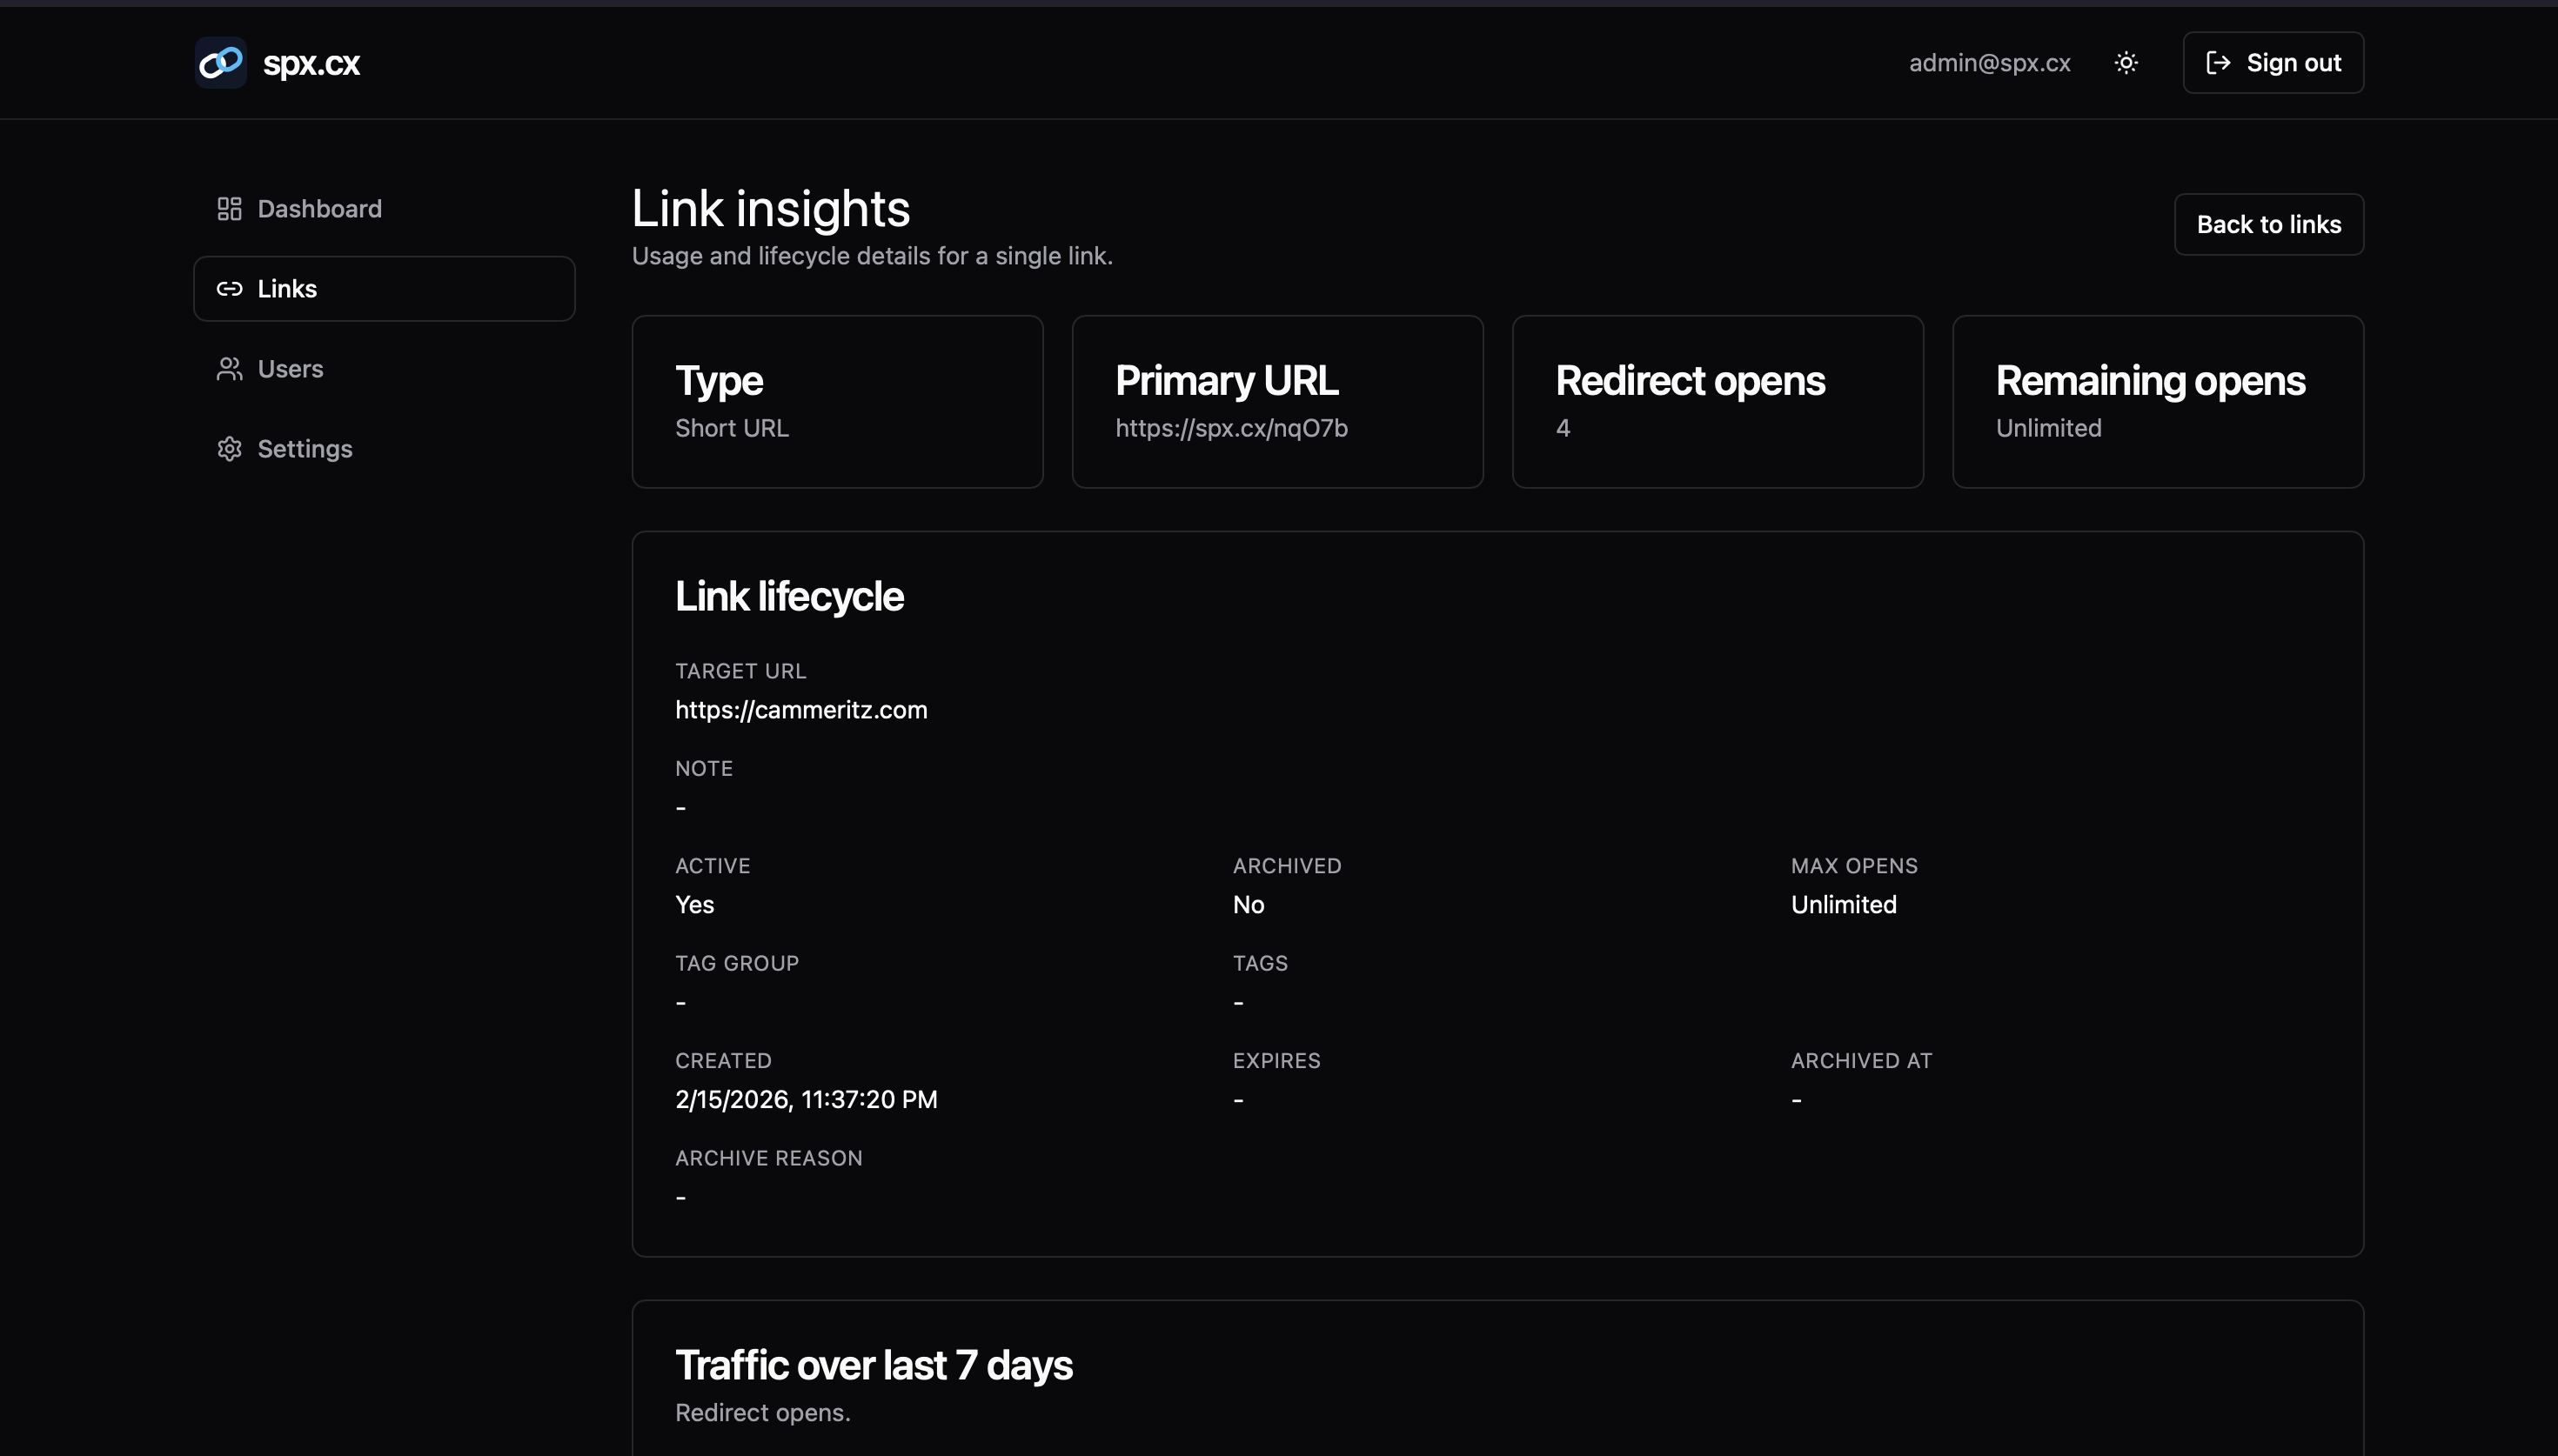Navigate to the Links section

[x=287, y=288]
